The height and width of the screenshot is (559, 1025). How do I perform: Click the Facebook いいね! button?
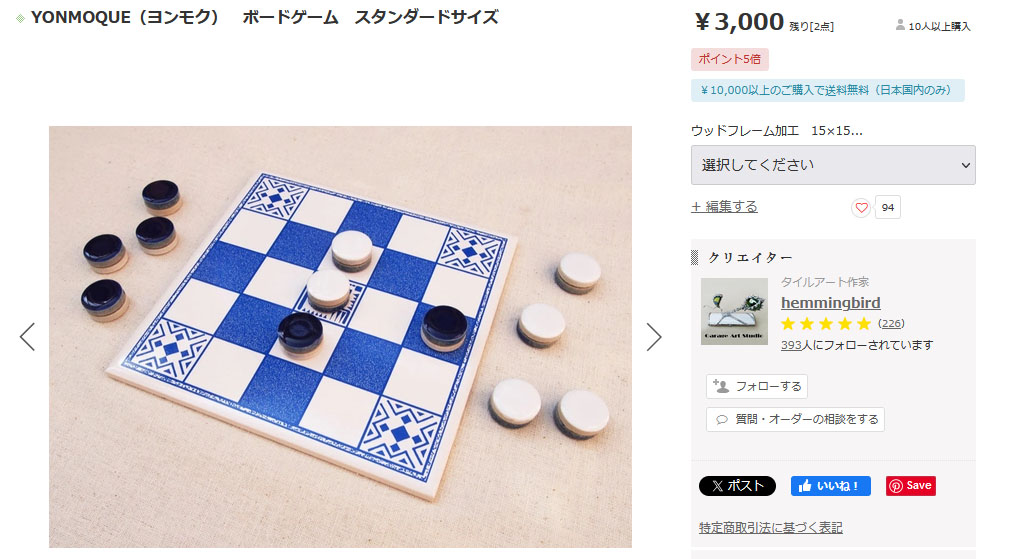(x=830, y=486)
